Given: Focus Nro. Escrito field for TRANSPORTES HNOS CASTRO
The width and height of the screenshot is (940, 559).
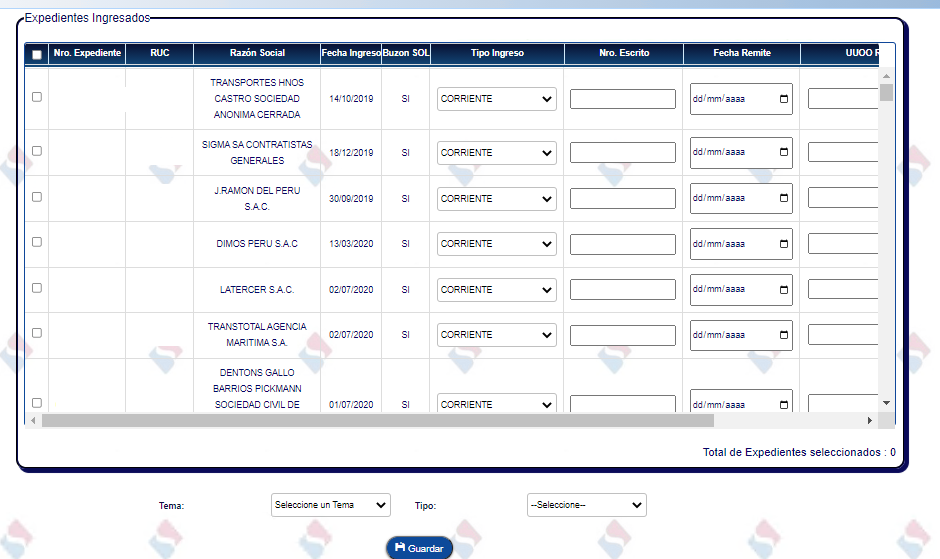Looking at the screenshot, I should click(x=622, y=99).
